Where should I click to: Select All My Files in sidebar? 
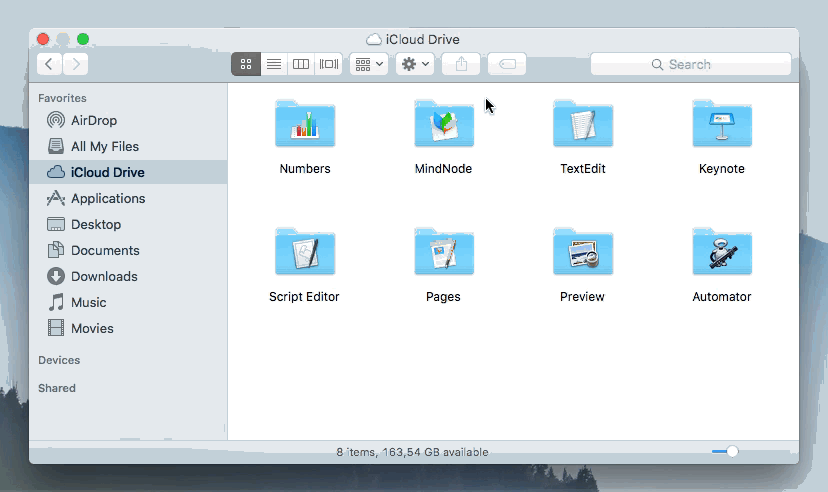128,146
